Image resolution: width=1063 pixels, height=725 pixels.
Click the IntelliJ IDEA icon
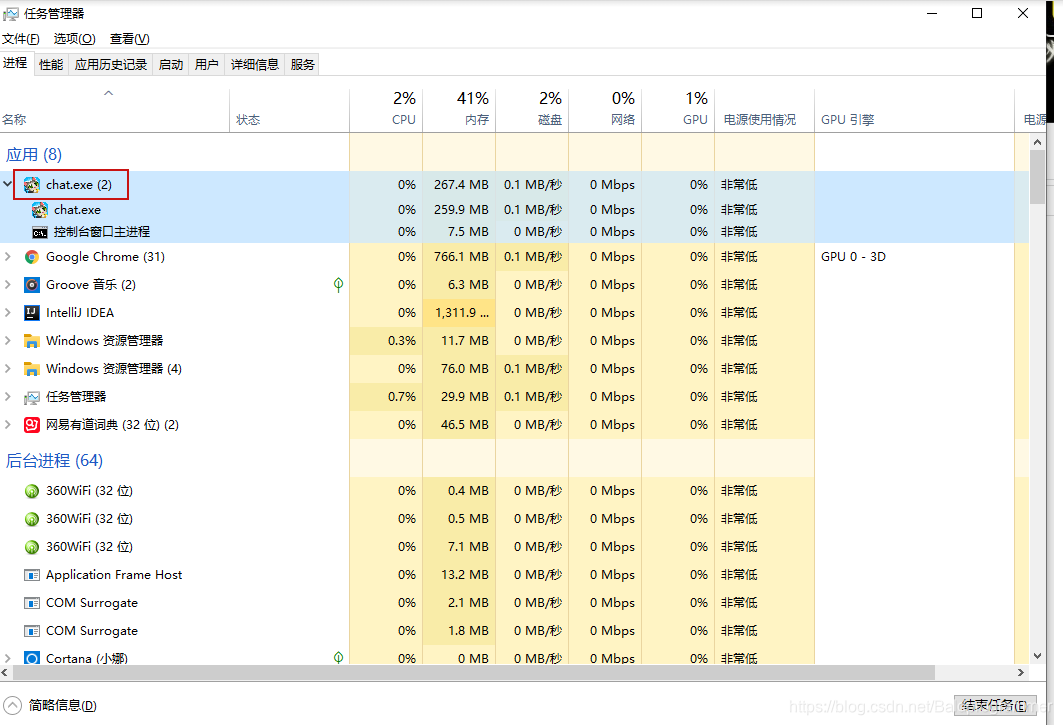32,313
